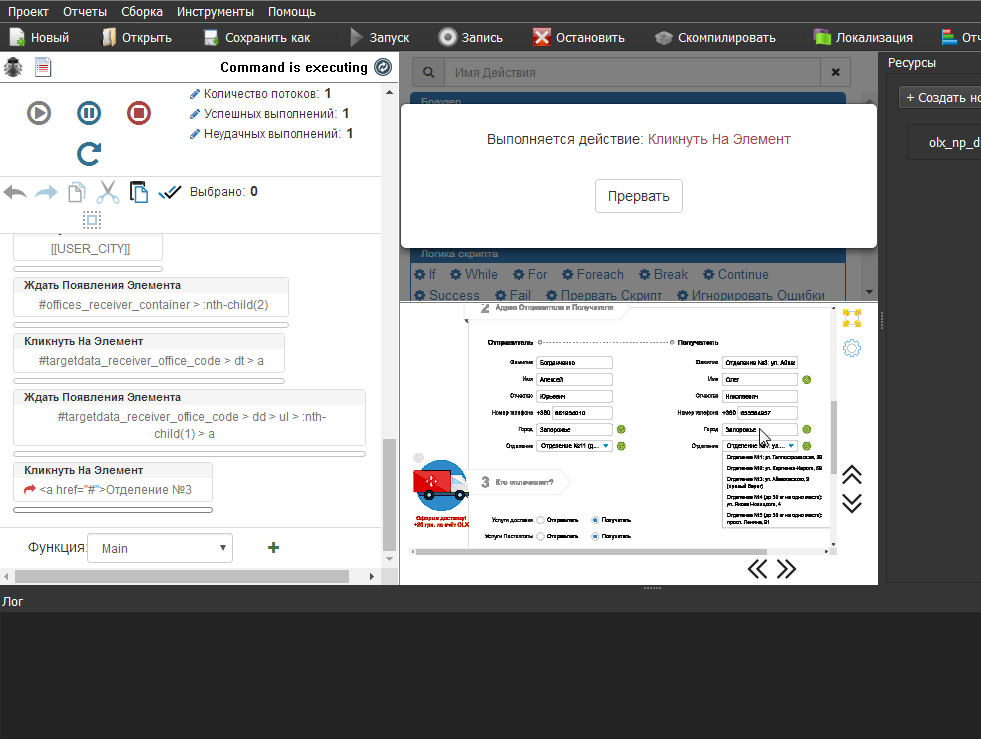The height and width of the screenshot is (739, 981).
Task: Click the Прервать button
Action: [638, 196]
